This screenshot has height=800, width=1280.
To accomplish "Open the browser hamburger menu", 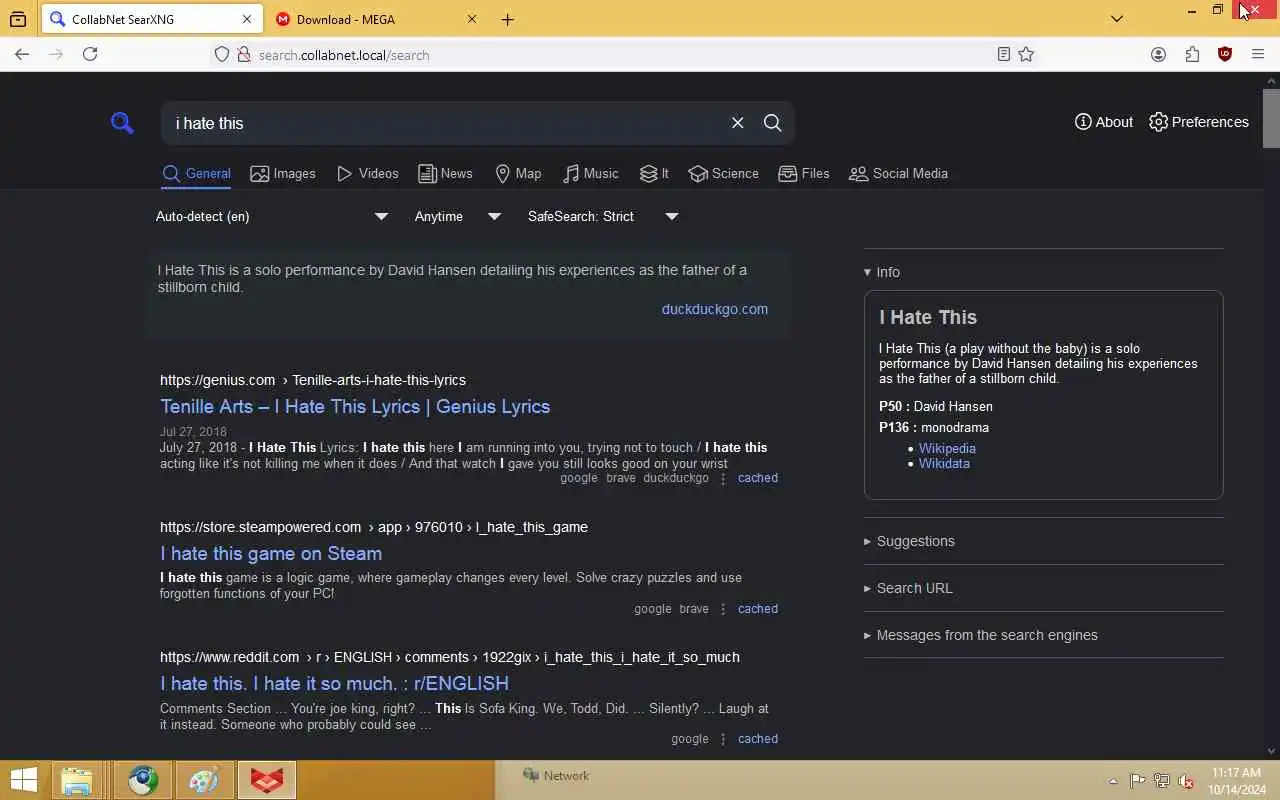I will pos(1258,55).
